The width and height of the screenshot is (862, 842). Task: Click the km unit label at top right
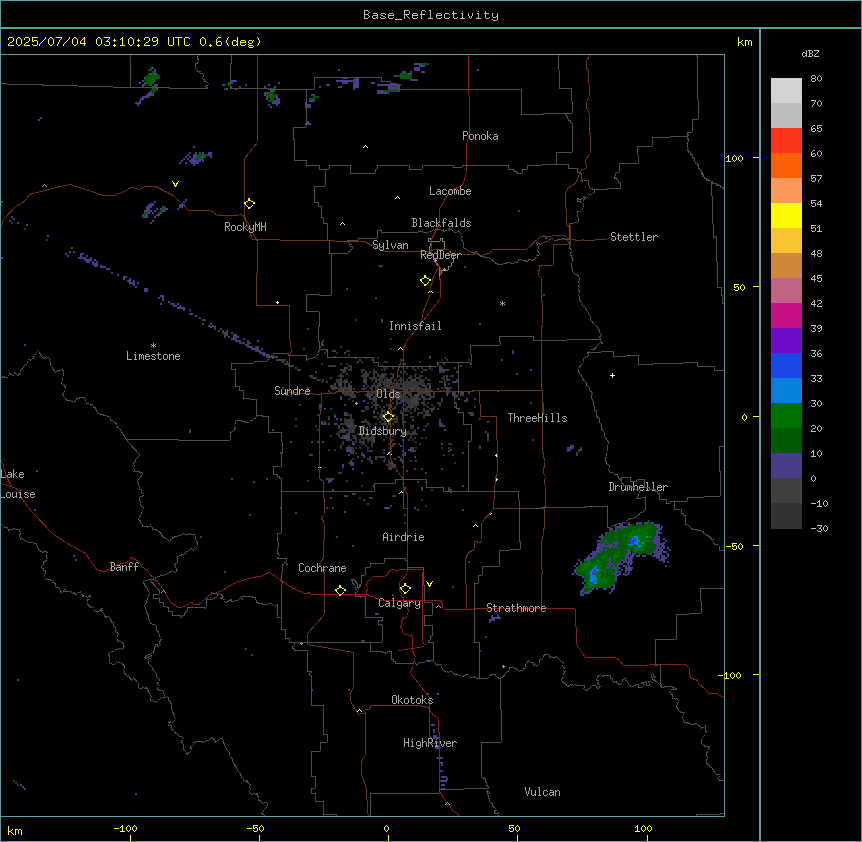click(x=745, y=42)
